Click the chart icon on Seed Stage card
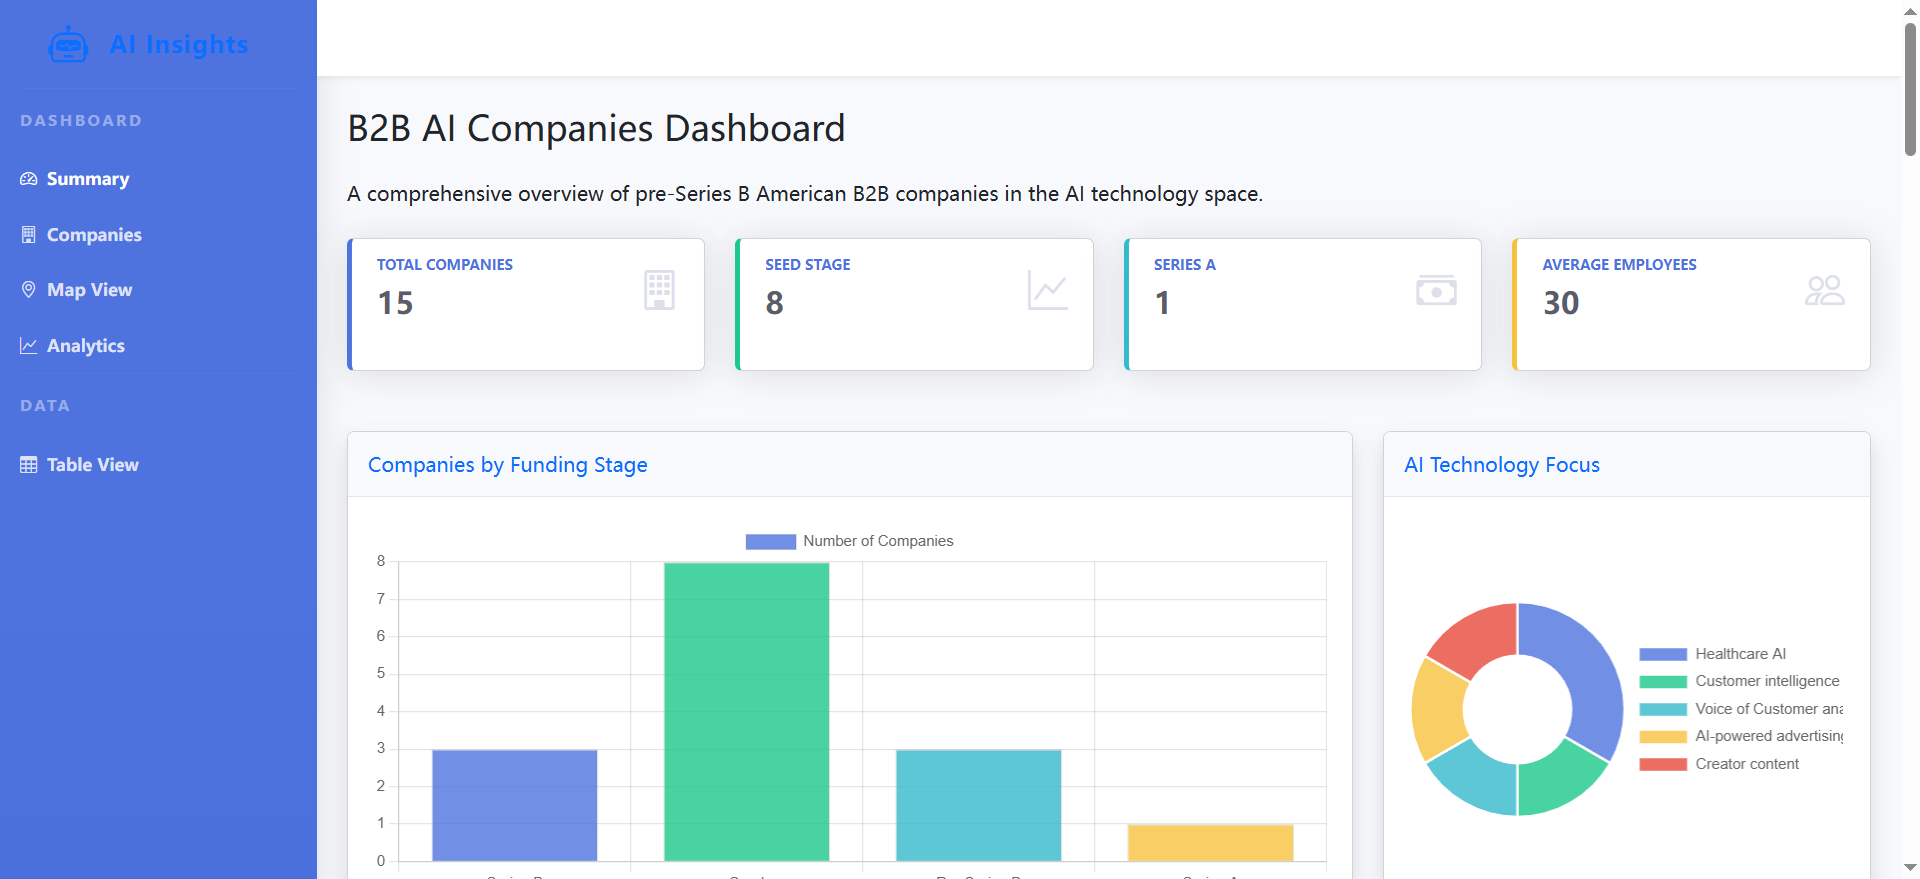Viewport: 1920px width, 879px height. pyautogui.click(x=1047, y=290)
